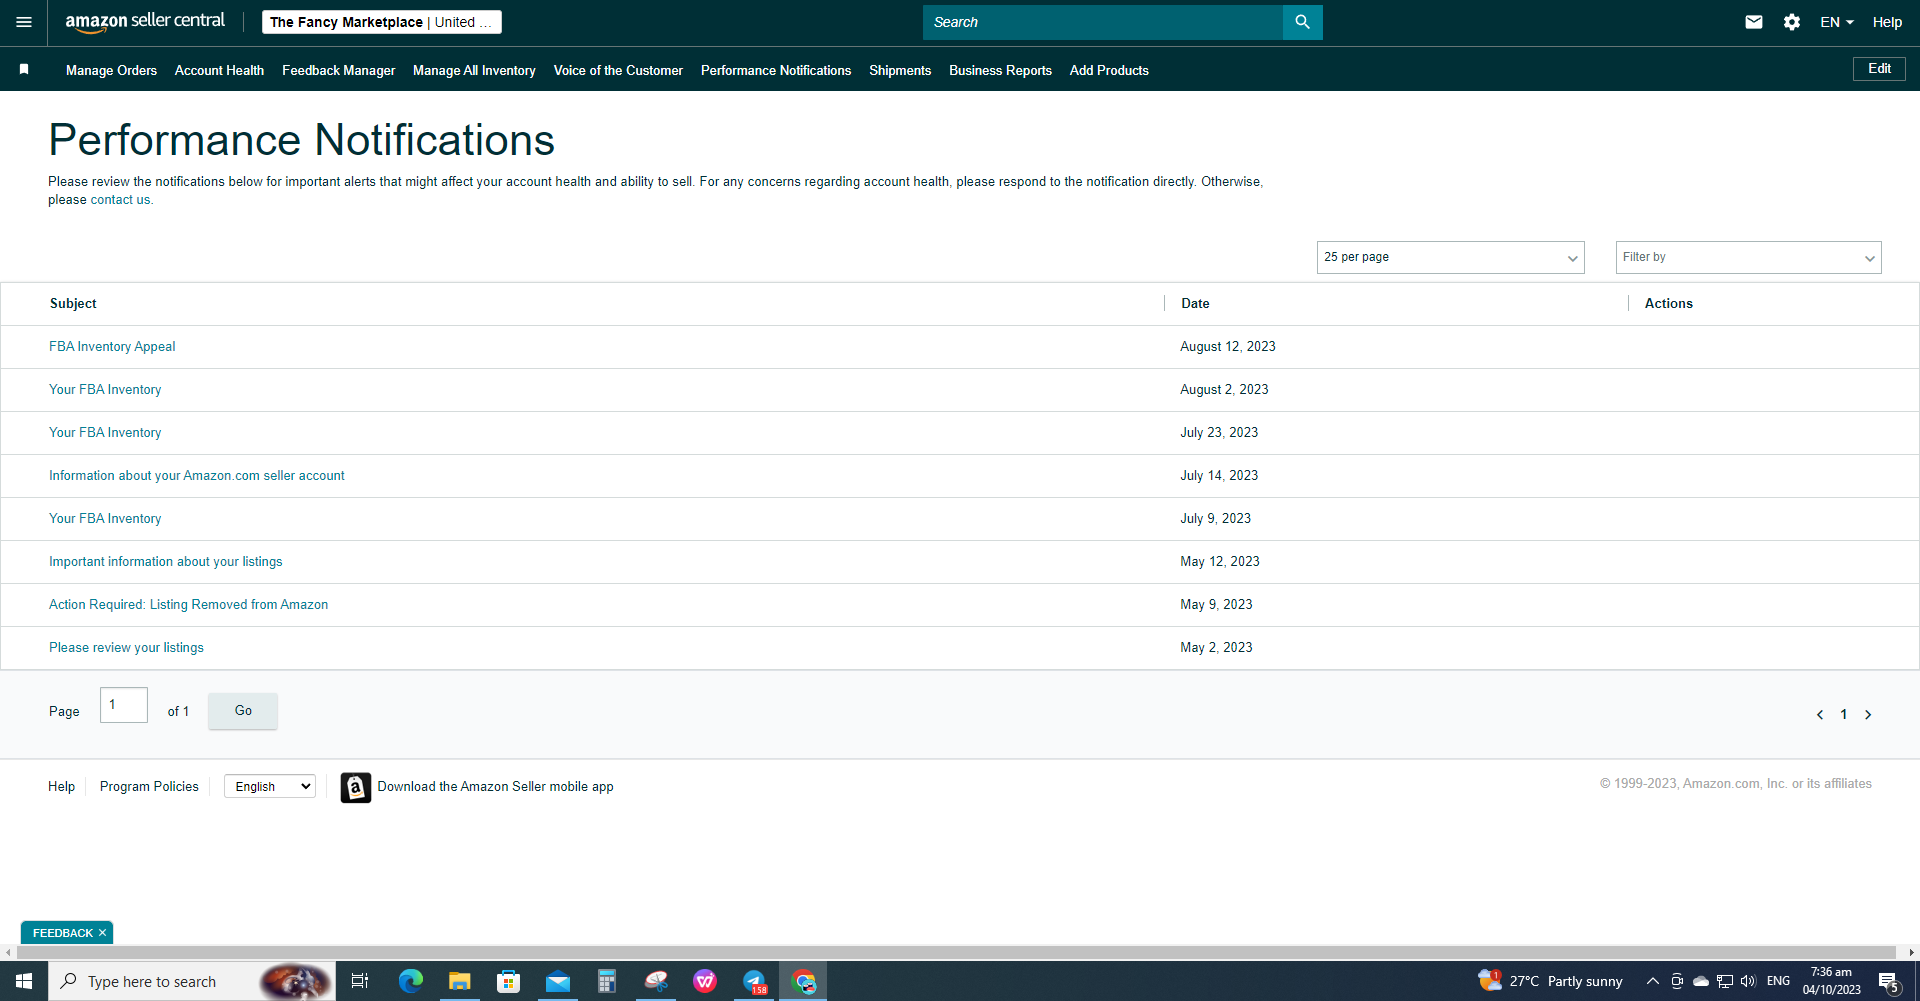Navigate to Manage All Inventory
Screen dimensions: 1920x1001
(474, 70)
